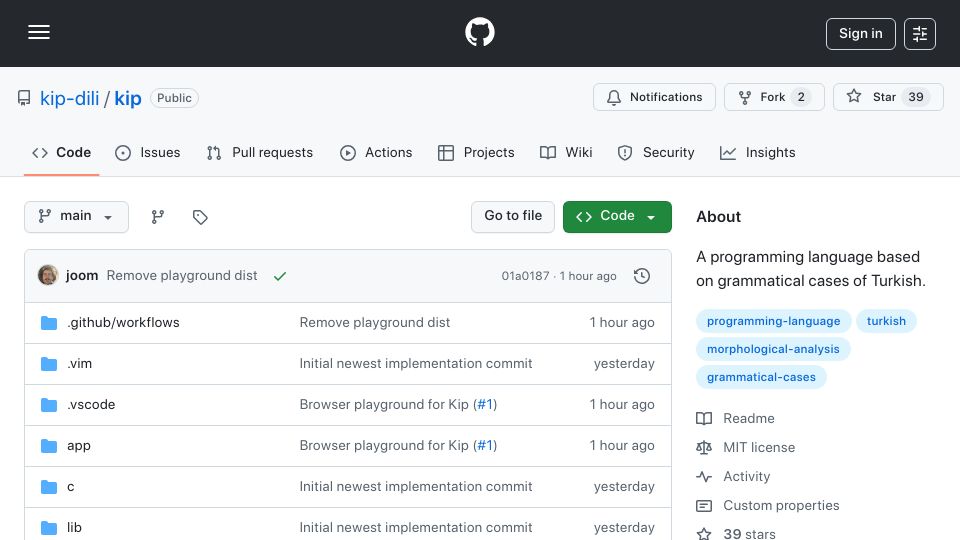
Task: Open .github/workflows commit message link
Action: click(375, 323)
